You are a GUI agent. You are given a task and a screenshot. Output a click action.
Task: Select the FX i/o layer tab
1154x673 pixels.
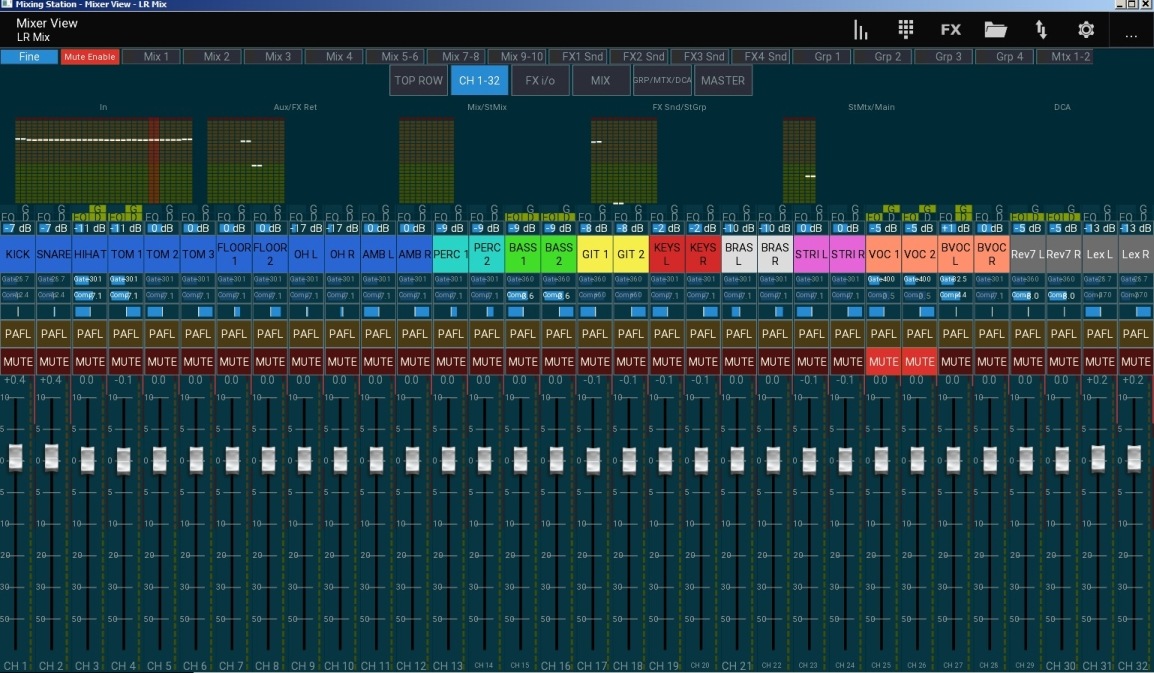[540, 81]
